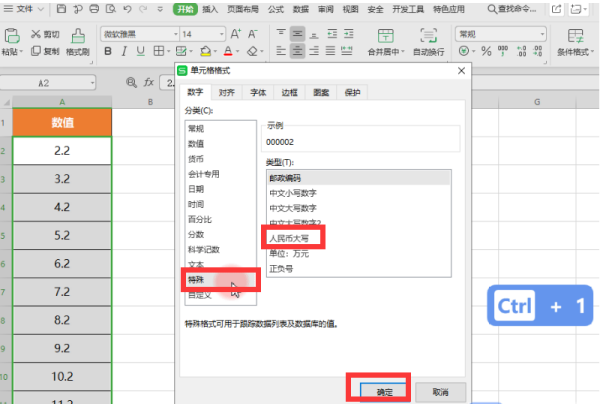This screenshot has width=600, height=404.
Task: Open the Name Box dropdown next to A2
Action: point(92,83)
